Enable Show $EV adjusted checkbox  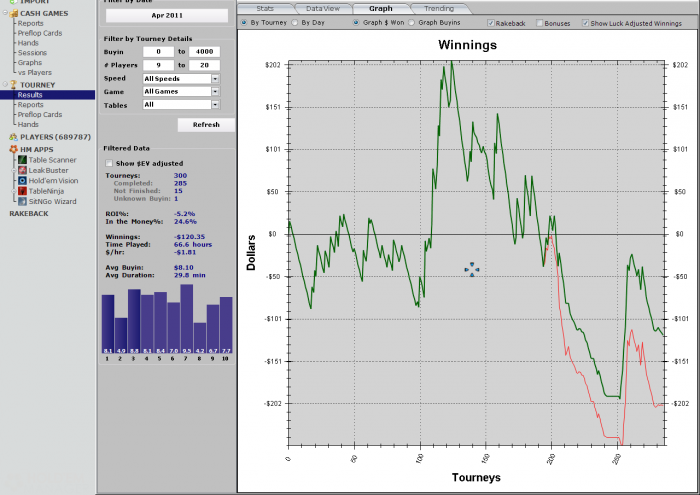(108, 163)
